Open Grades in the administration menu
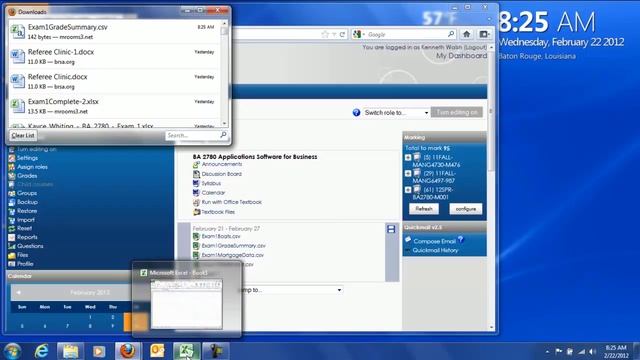The height and width of the screenshot is (360, 640). click(x=27, y=176)
